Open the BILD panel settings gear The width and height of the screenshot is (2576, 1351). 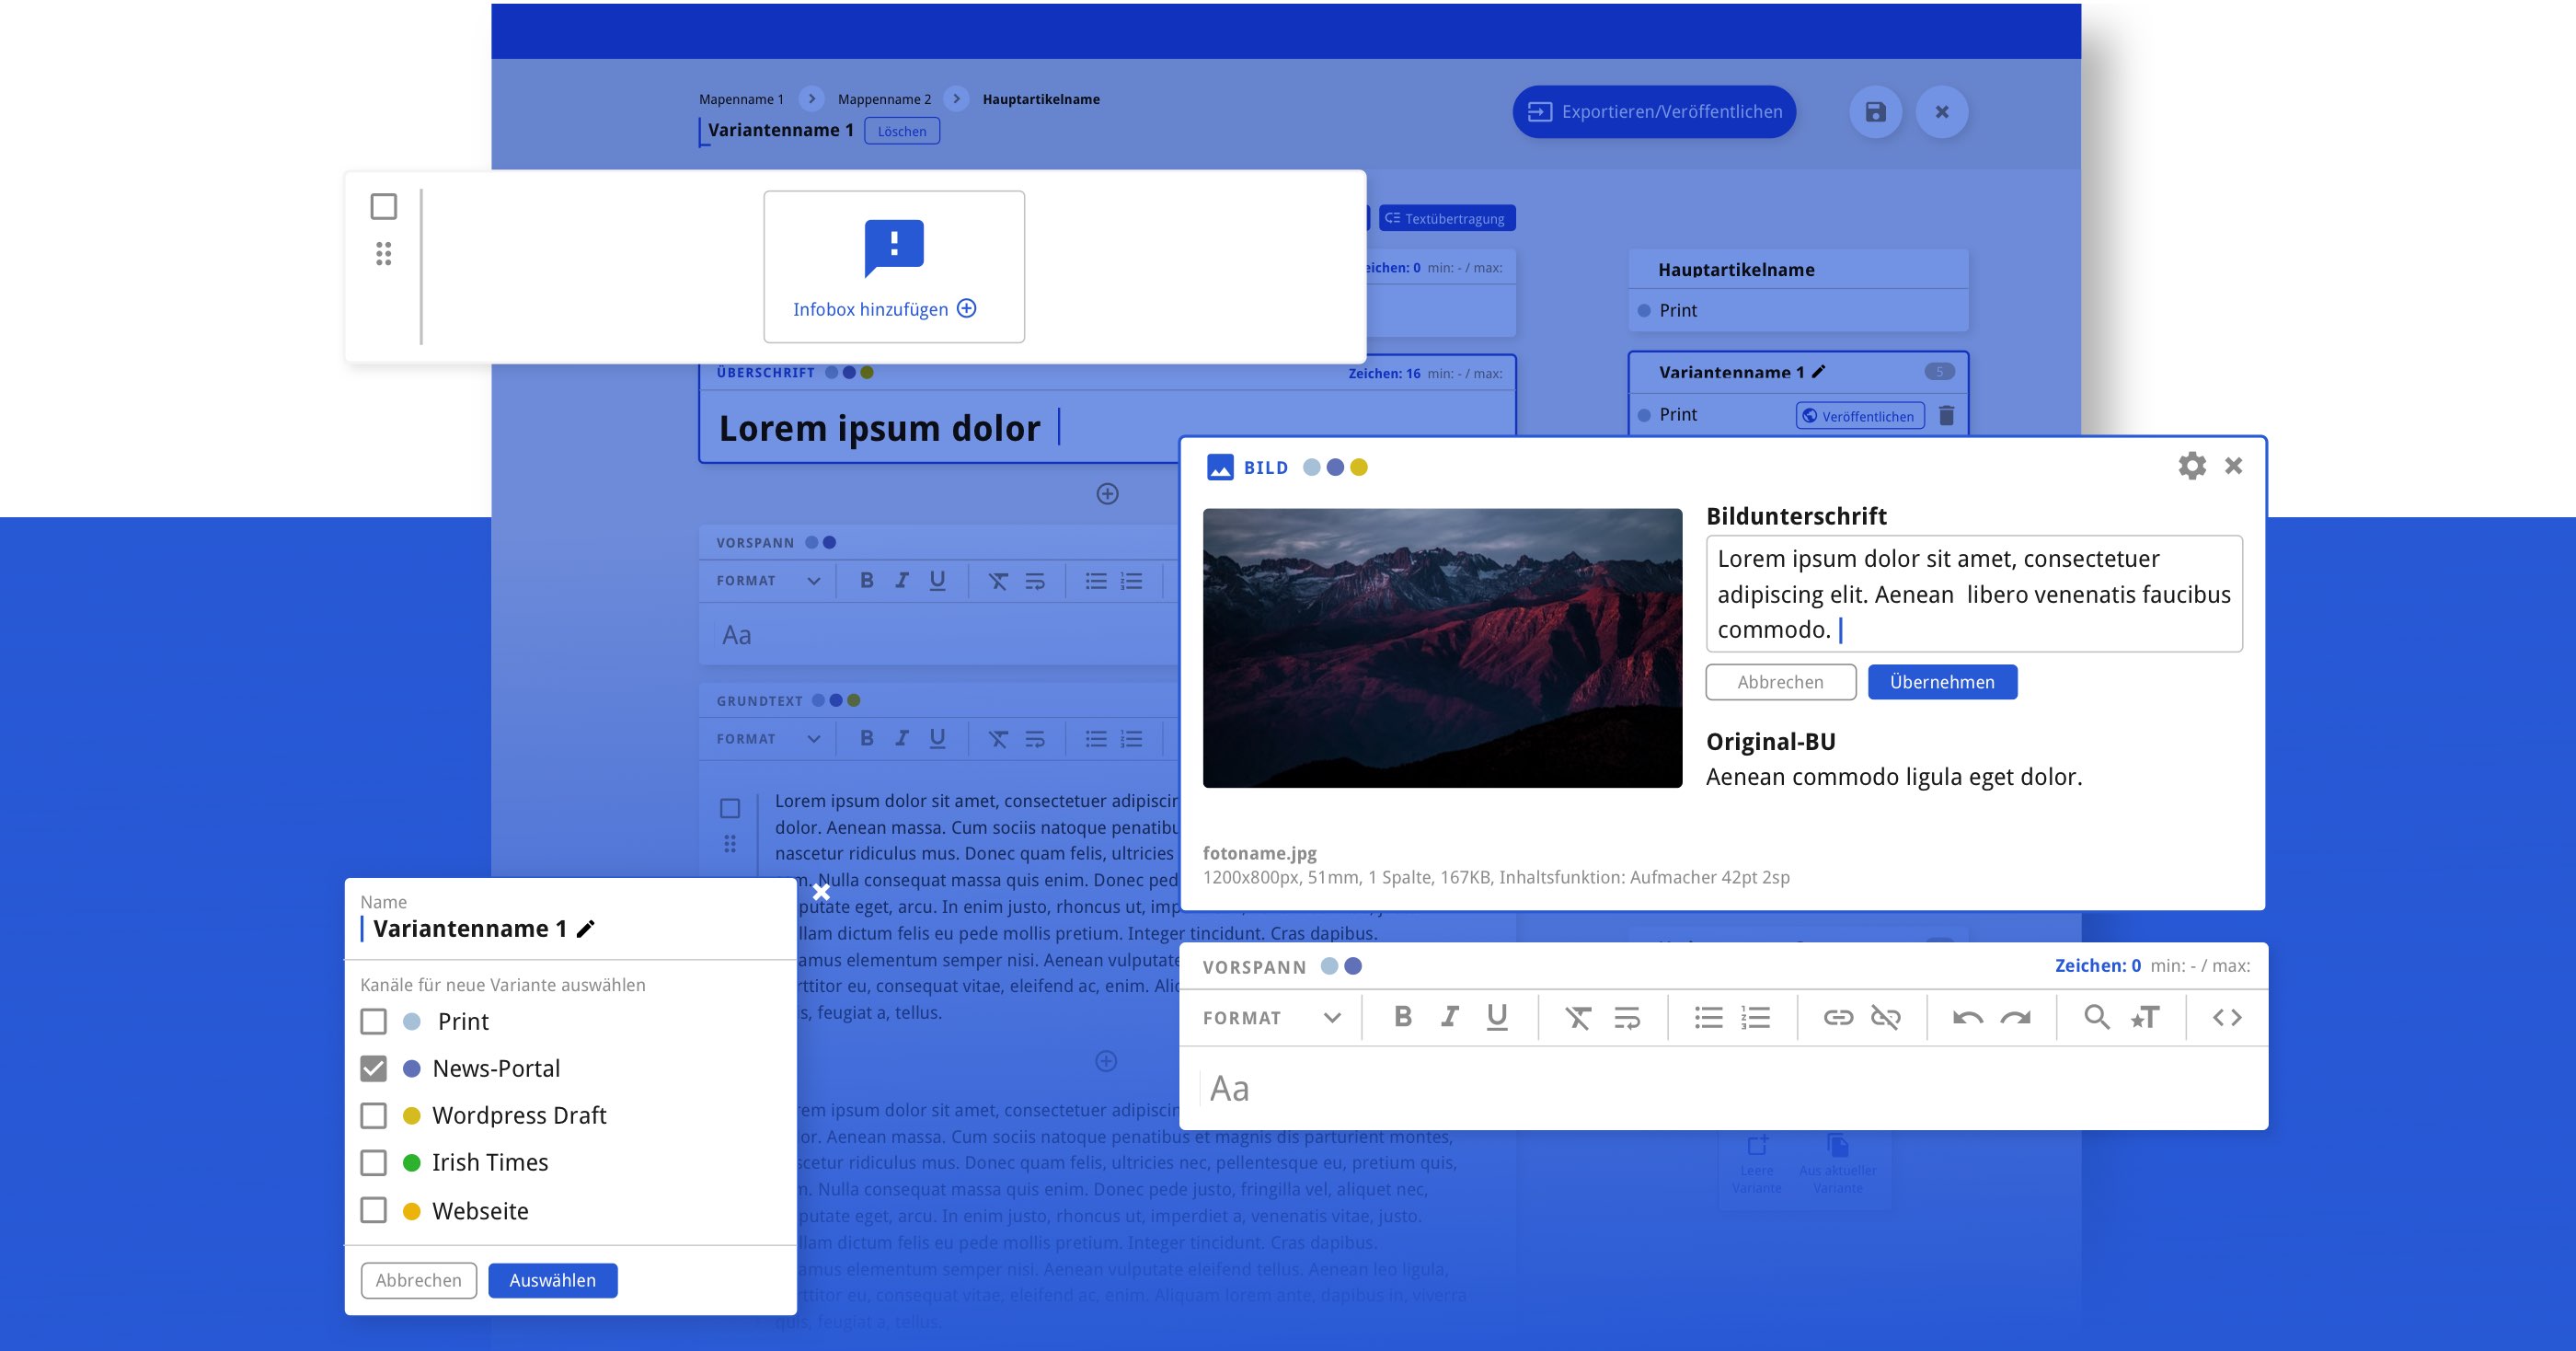click(x=2192, y=466)
